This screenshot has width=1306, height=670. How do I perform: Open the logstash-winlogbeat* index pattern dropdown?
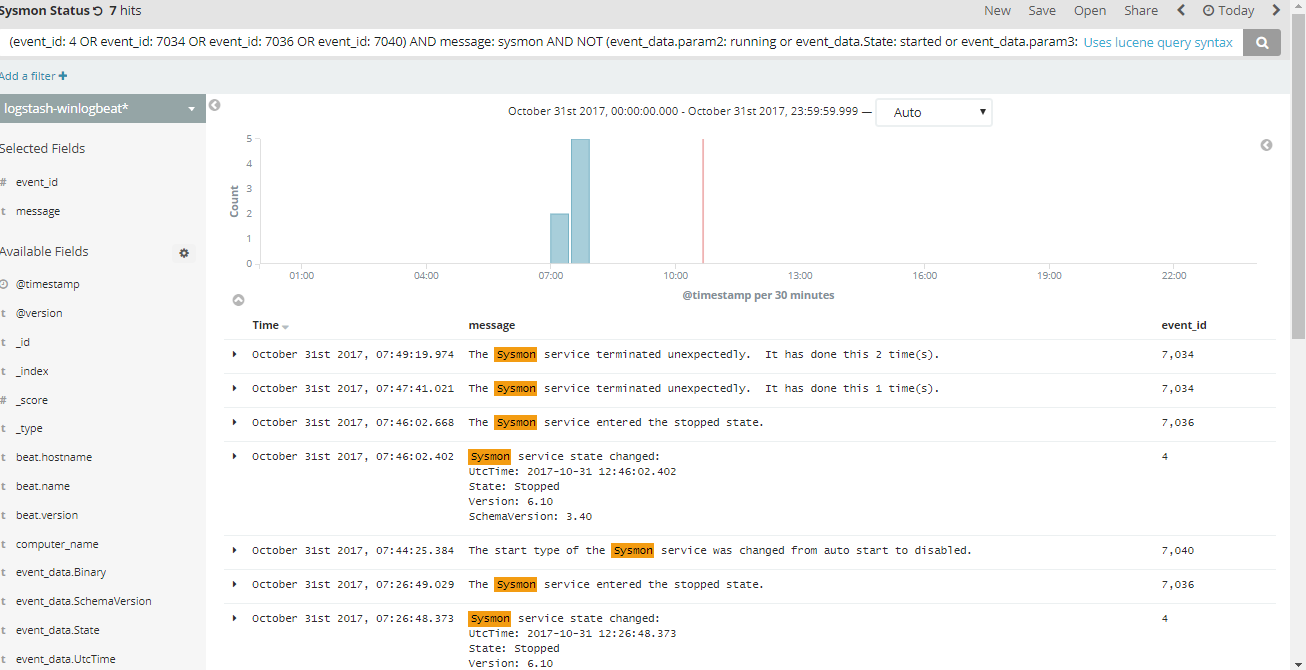tap(102, 109)
